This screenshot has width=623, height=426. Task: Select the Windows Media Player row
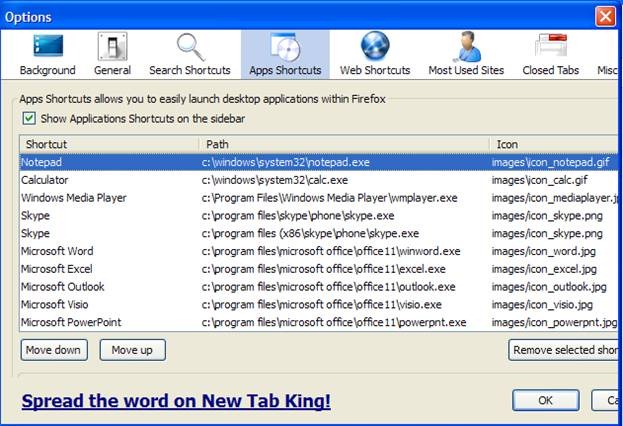(74, 198)
